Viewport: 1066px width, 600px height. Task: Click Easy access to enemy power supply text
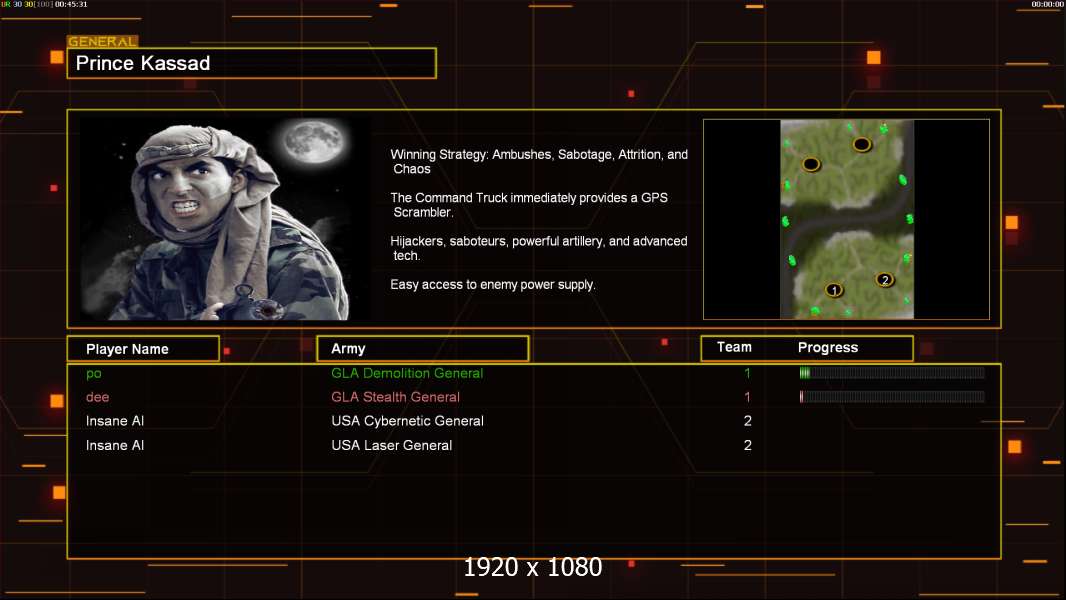pyautogui.click(x=493, y=285)
